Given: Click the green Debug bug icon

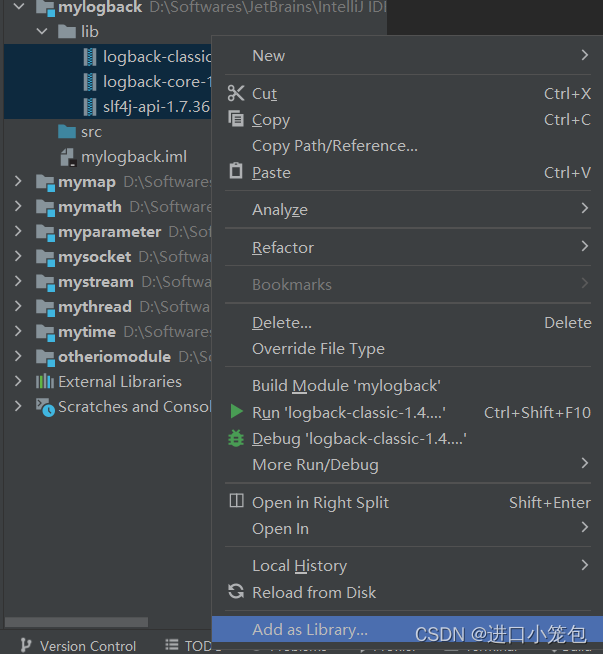Looking at the screenshot, I should click(x=236, y=438).
